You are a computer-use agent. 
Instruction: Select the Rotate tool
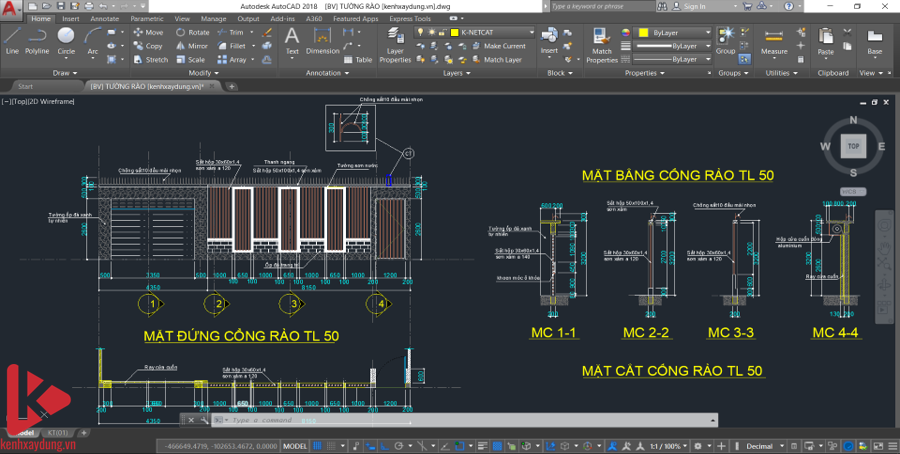pyautogui.click(x=192, y=32)
